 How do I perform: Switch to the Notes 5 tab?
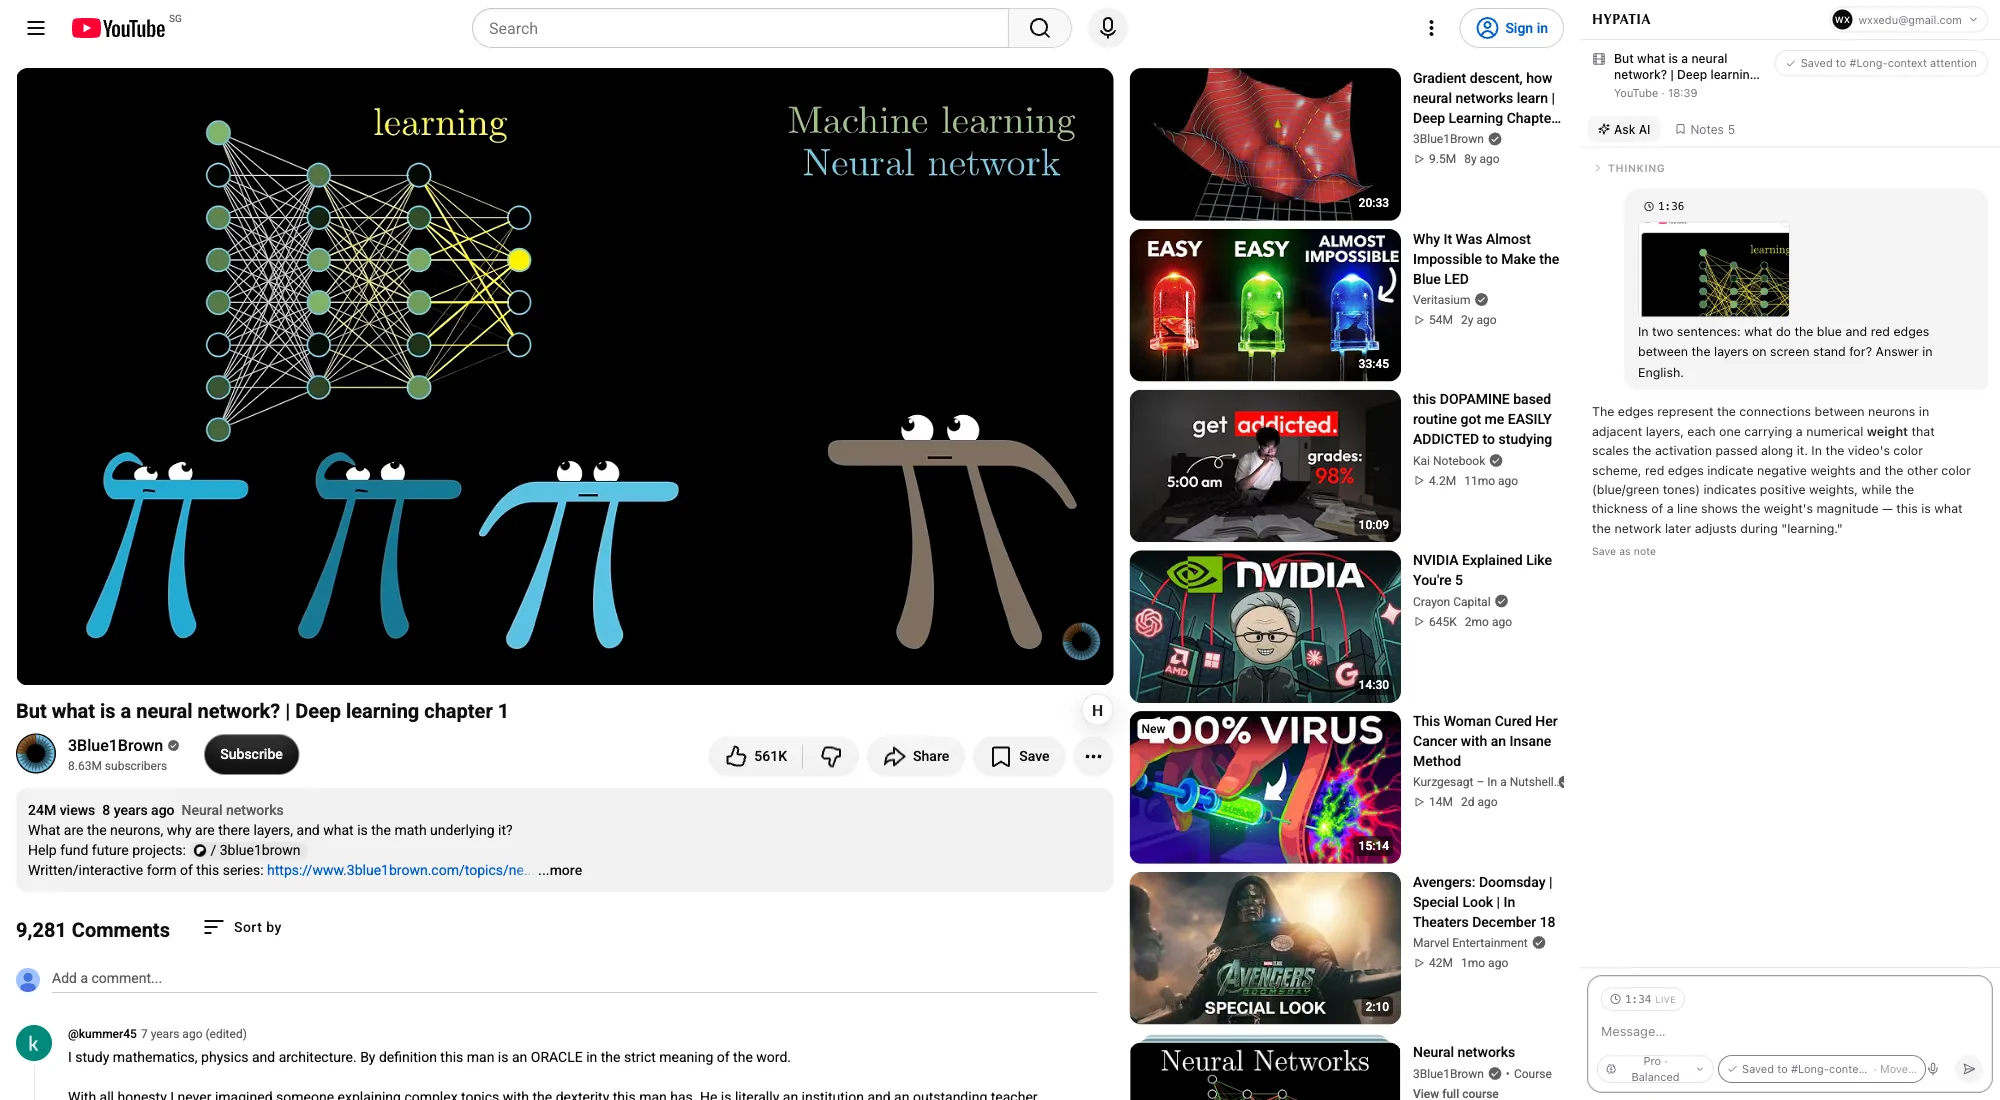point(1705,129)
